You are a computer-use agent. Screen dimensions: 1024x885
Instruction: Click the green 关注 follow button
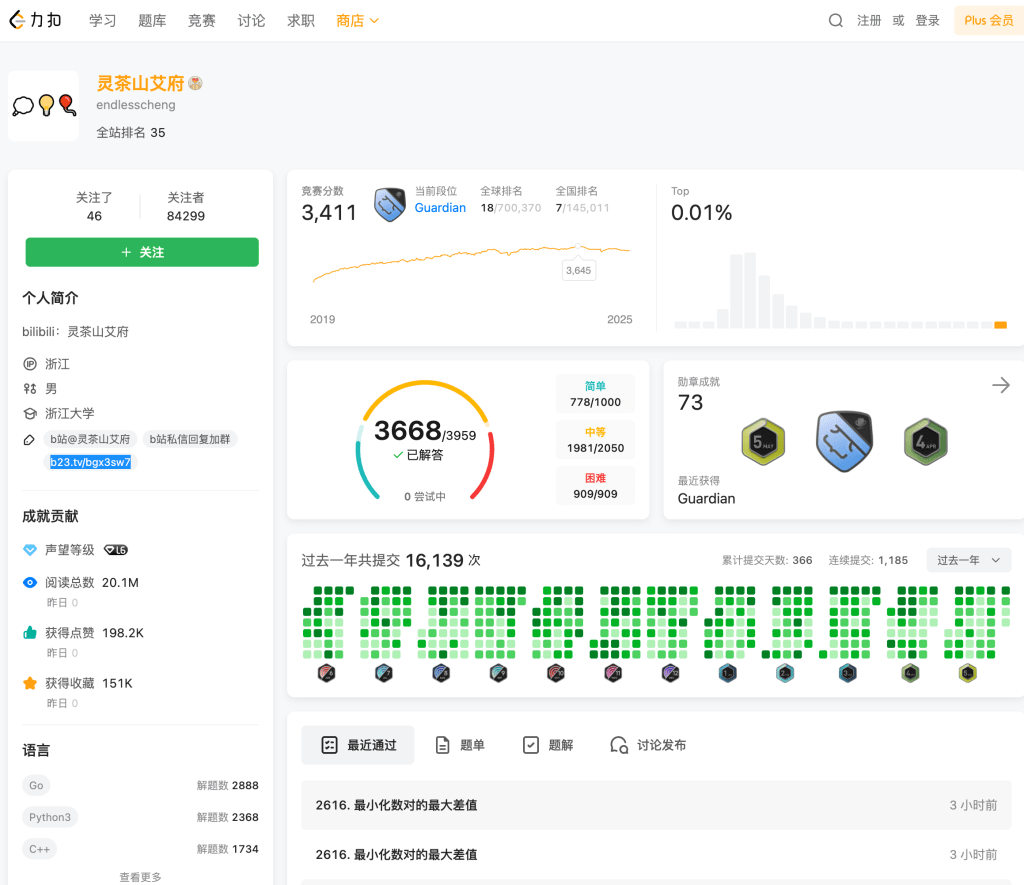tap(142, 253)
